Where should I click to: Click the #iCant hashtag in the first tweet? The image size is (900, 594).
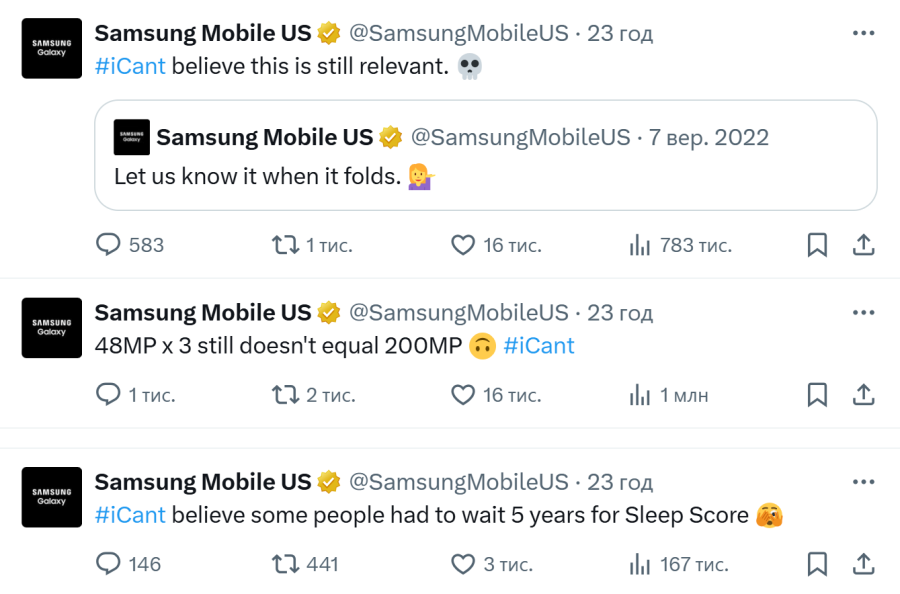130,66
